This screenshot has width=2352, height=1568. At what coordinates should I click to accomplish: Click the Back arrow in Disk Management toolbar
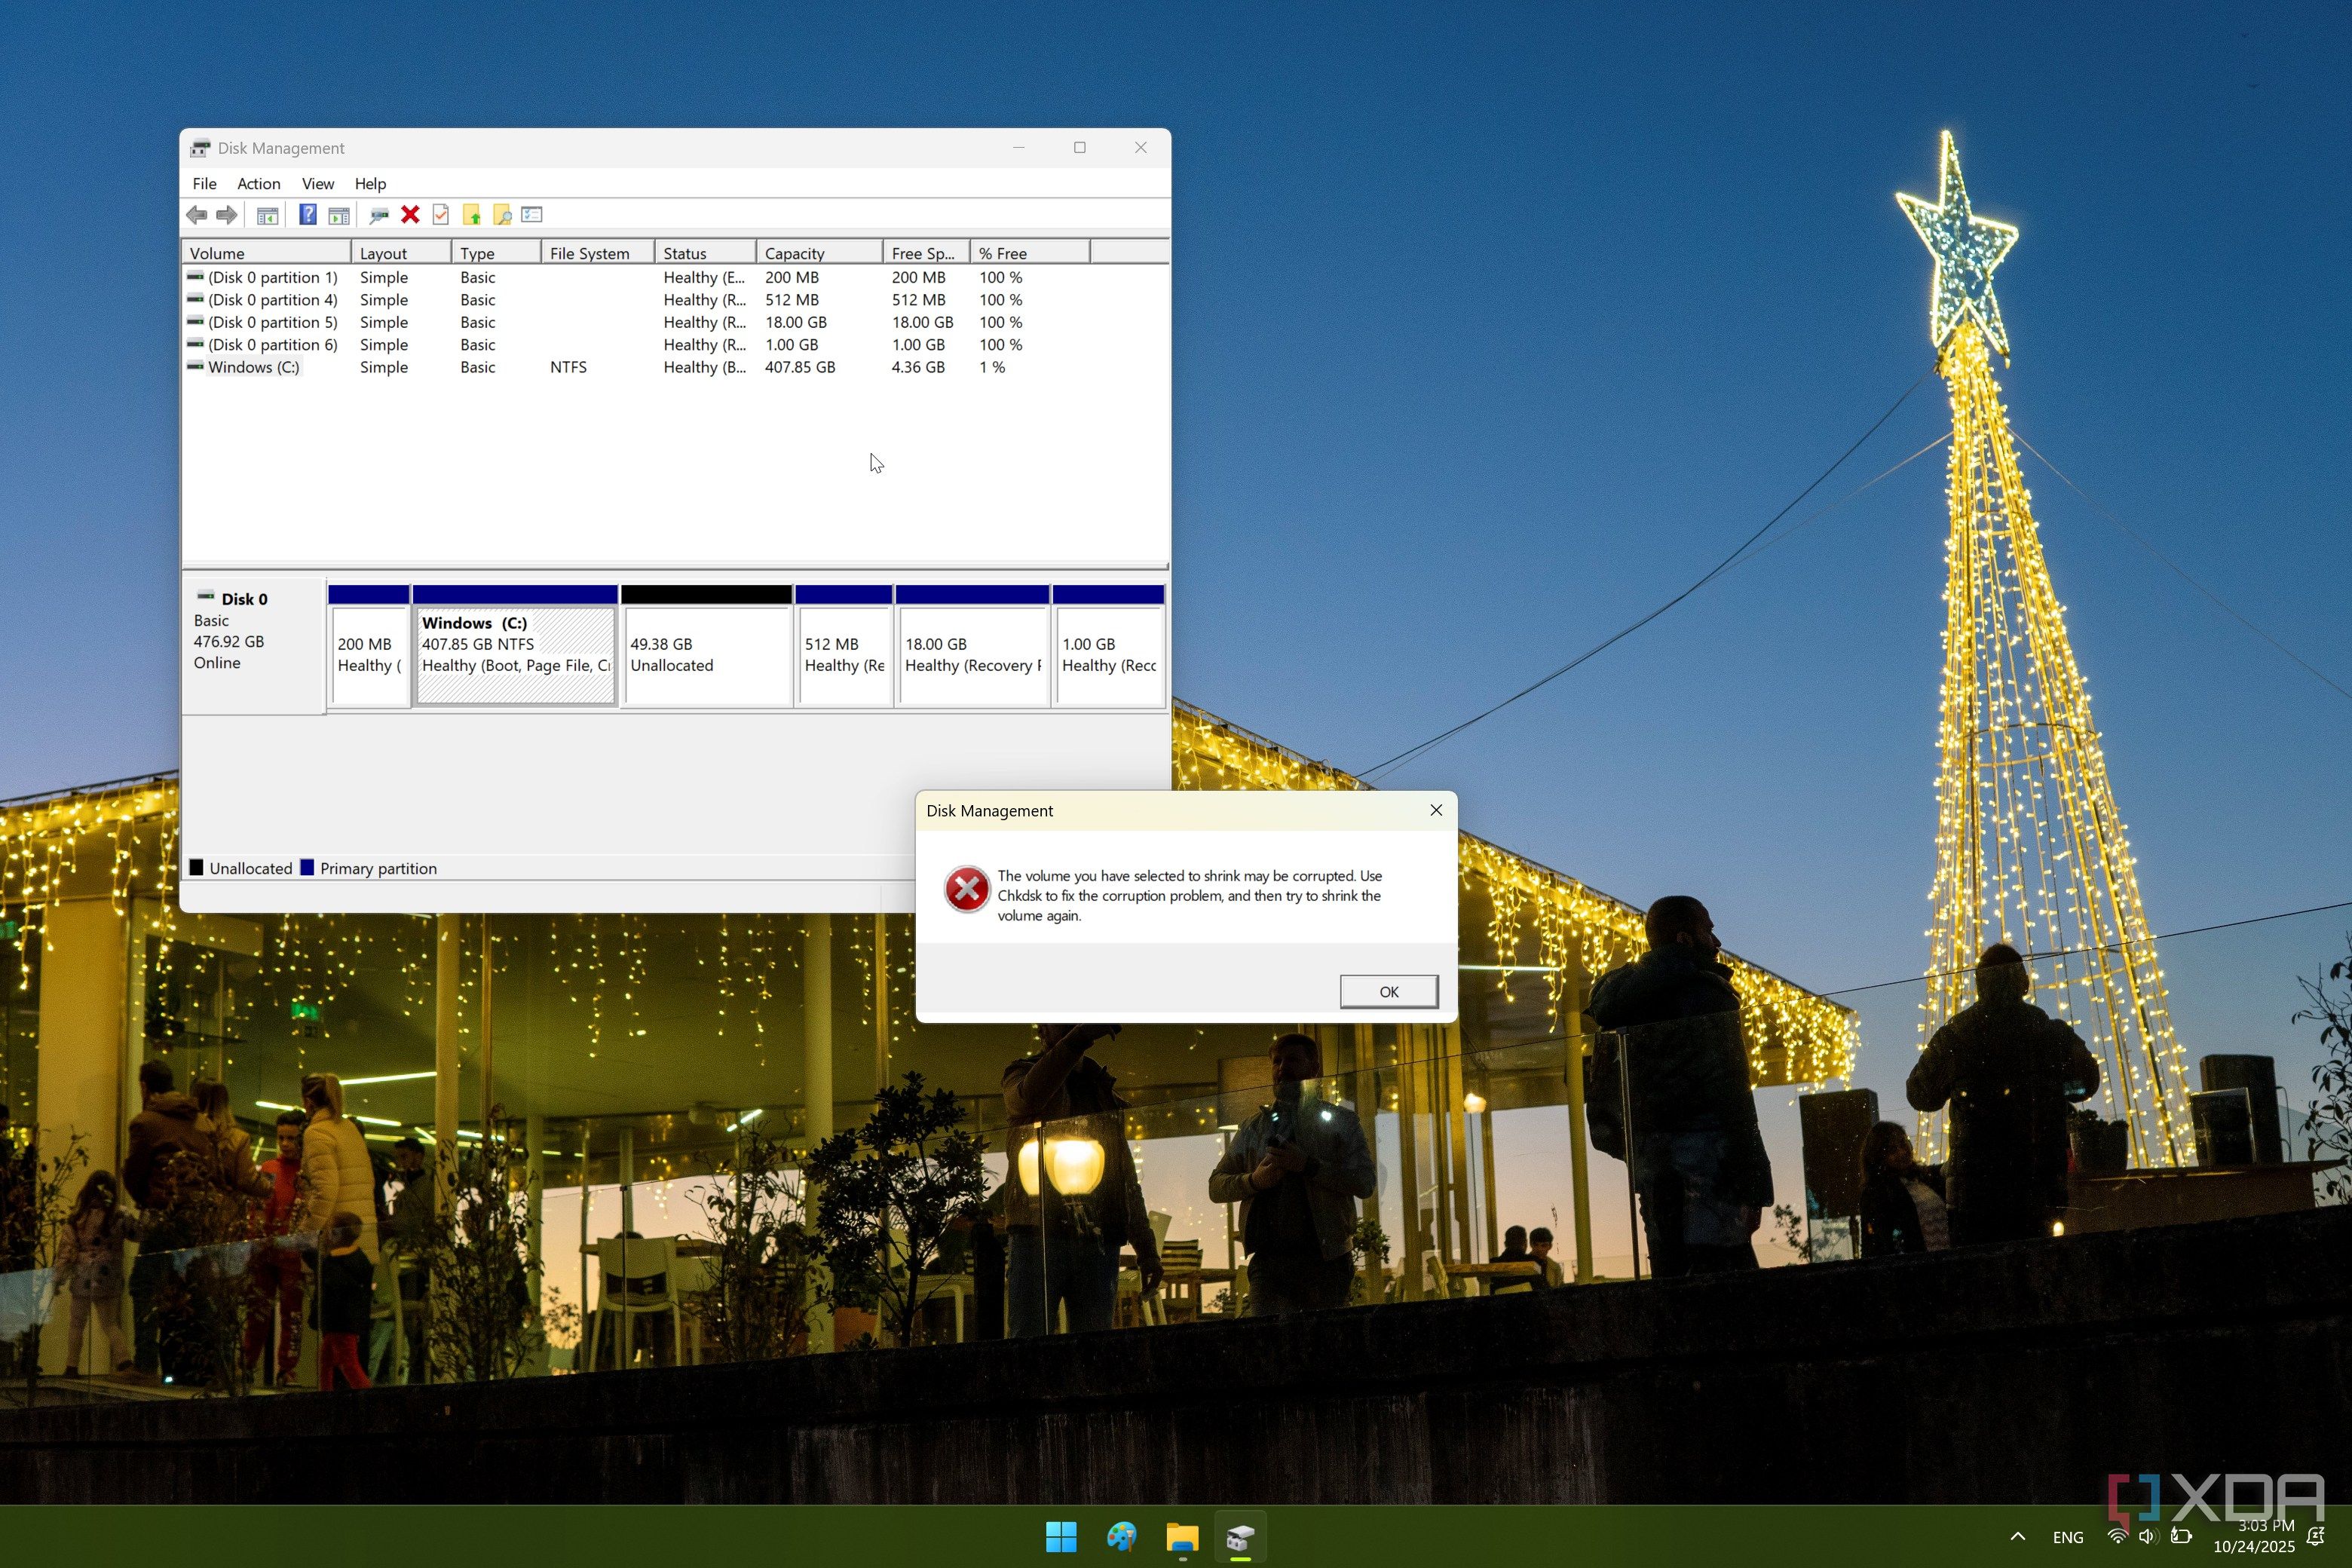[x=197, y=214]
